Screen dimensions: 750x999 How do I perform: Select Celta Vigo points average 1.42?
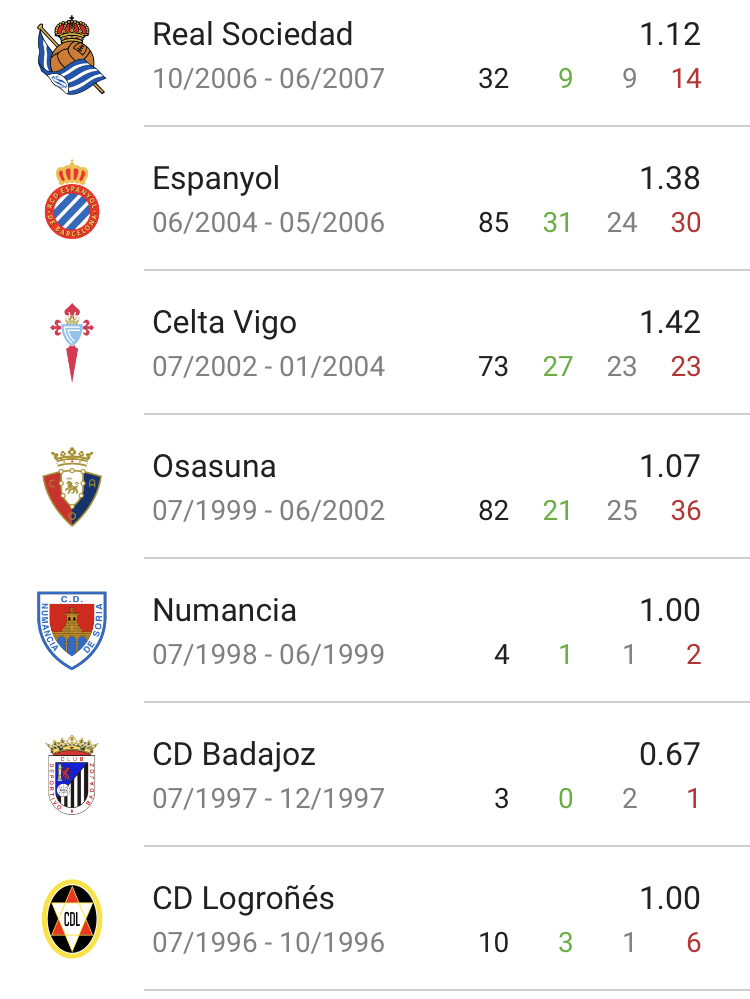click(x=670, y=322)
